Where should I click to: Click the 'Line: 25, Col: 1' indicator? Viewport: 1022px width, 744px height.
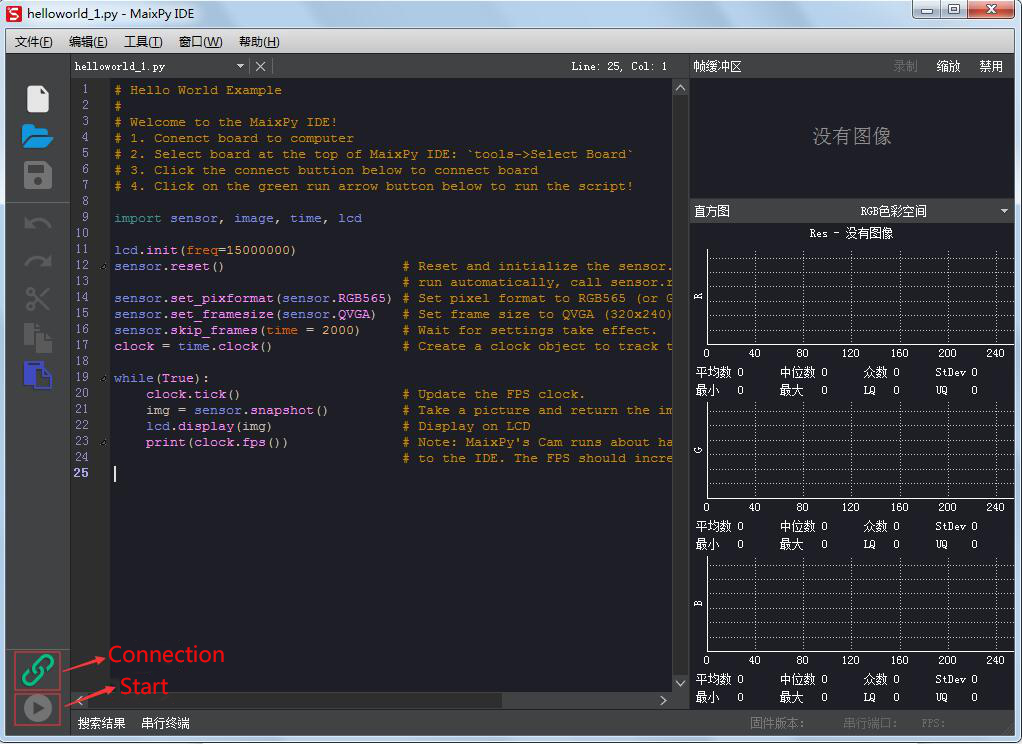pyautogui.click(x=619, y=67)
